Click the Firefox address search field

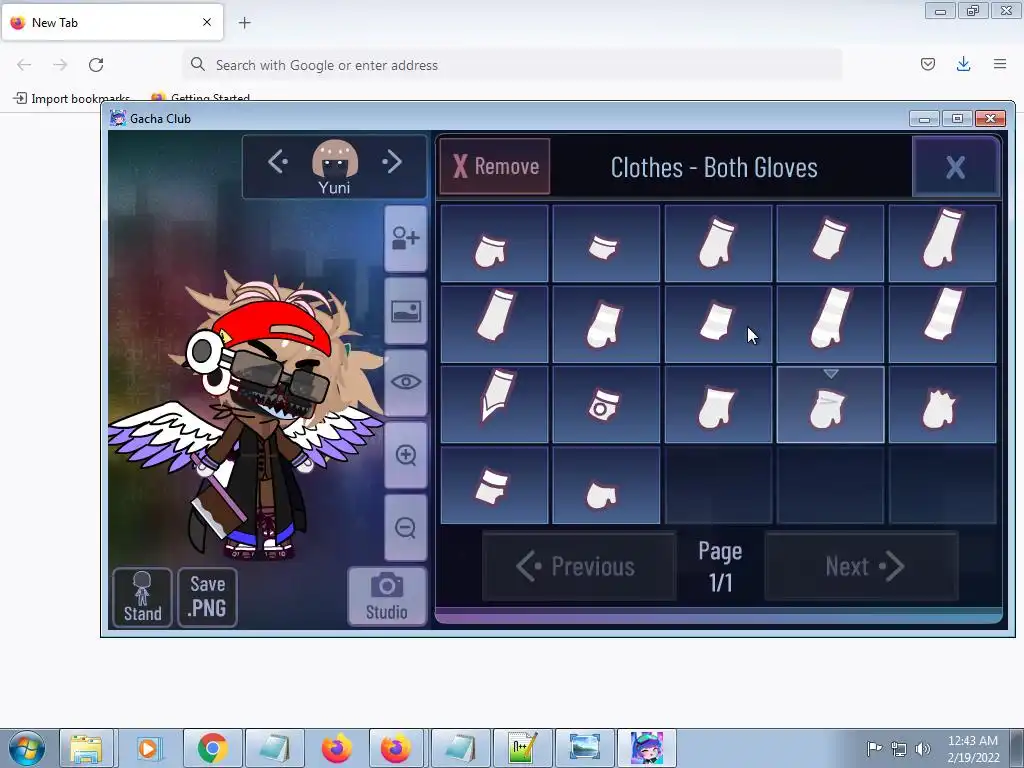coord(513,65)
